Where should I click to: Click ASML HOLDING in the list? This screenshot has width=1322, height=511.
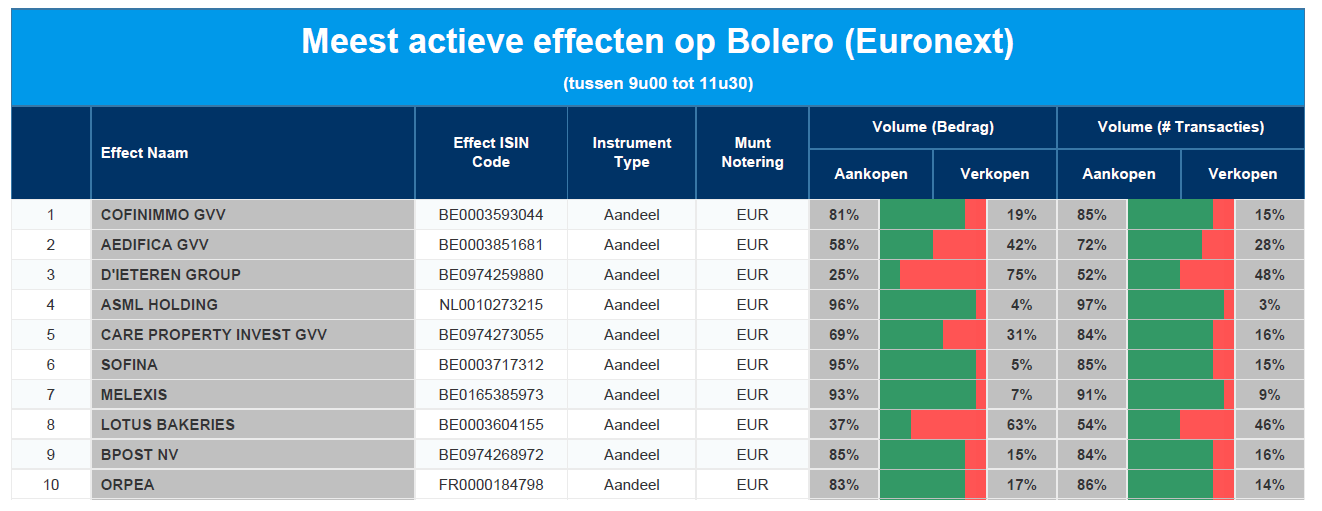click(159, 304)
